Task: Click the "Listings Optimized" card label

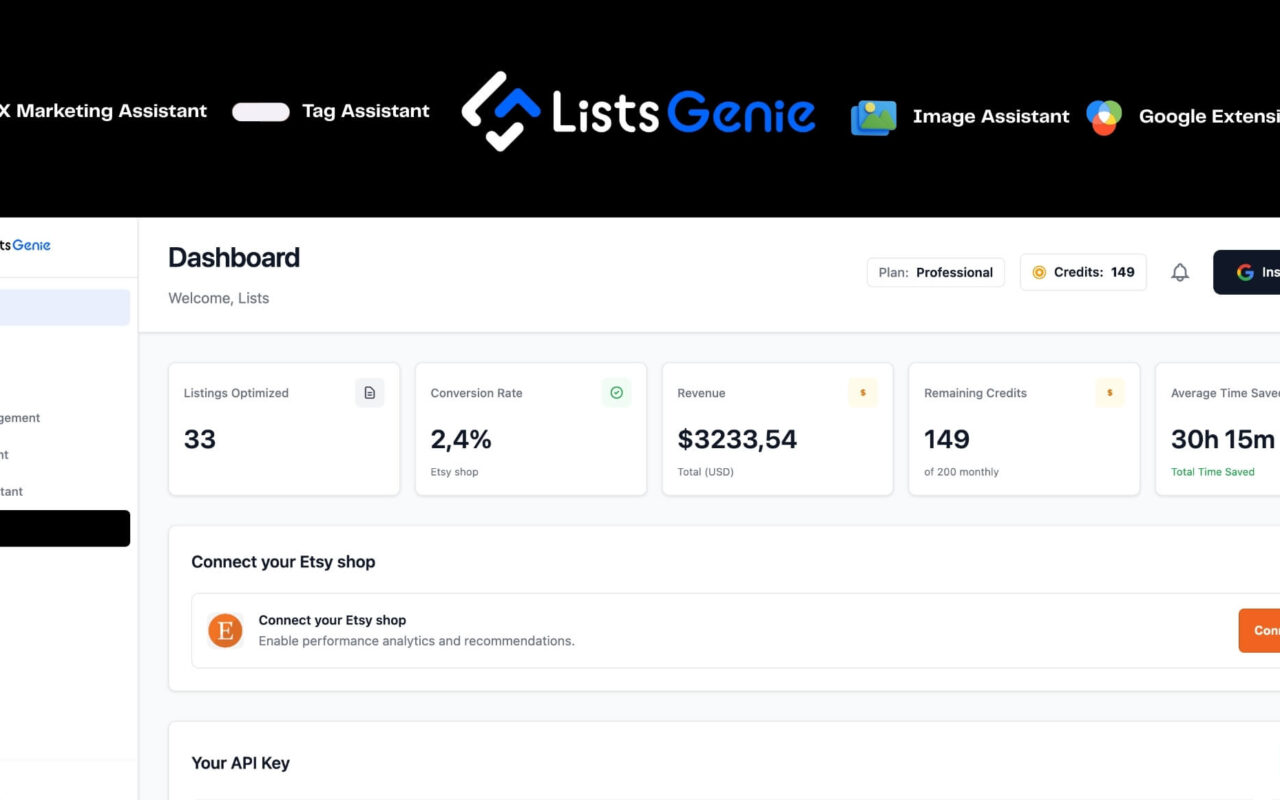Action: pyautogui.click(x=236, y=393)
